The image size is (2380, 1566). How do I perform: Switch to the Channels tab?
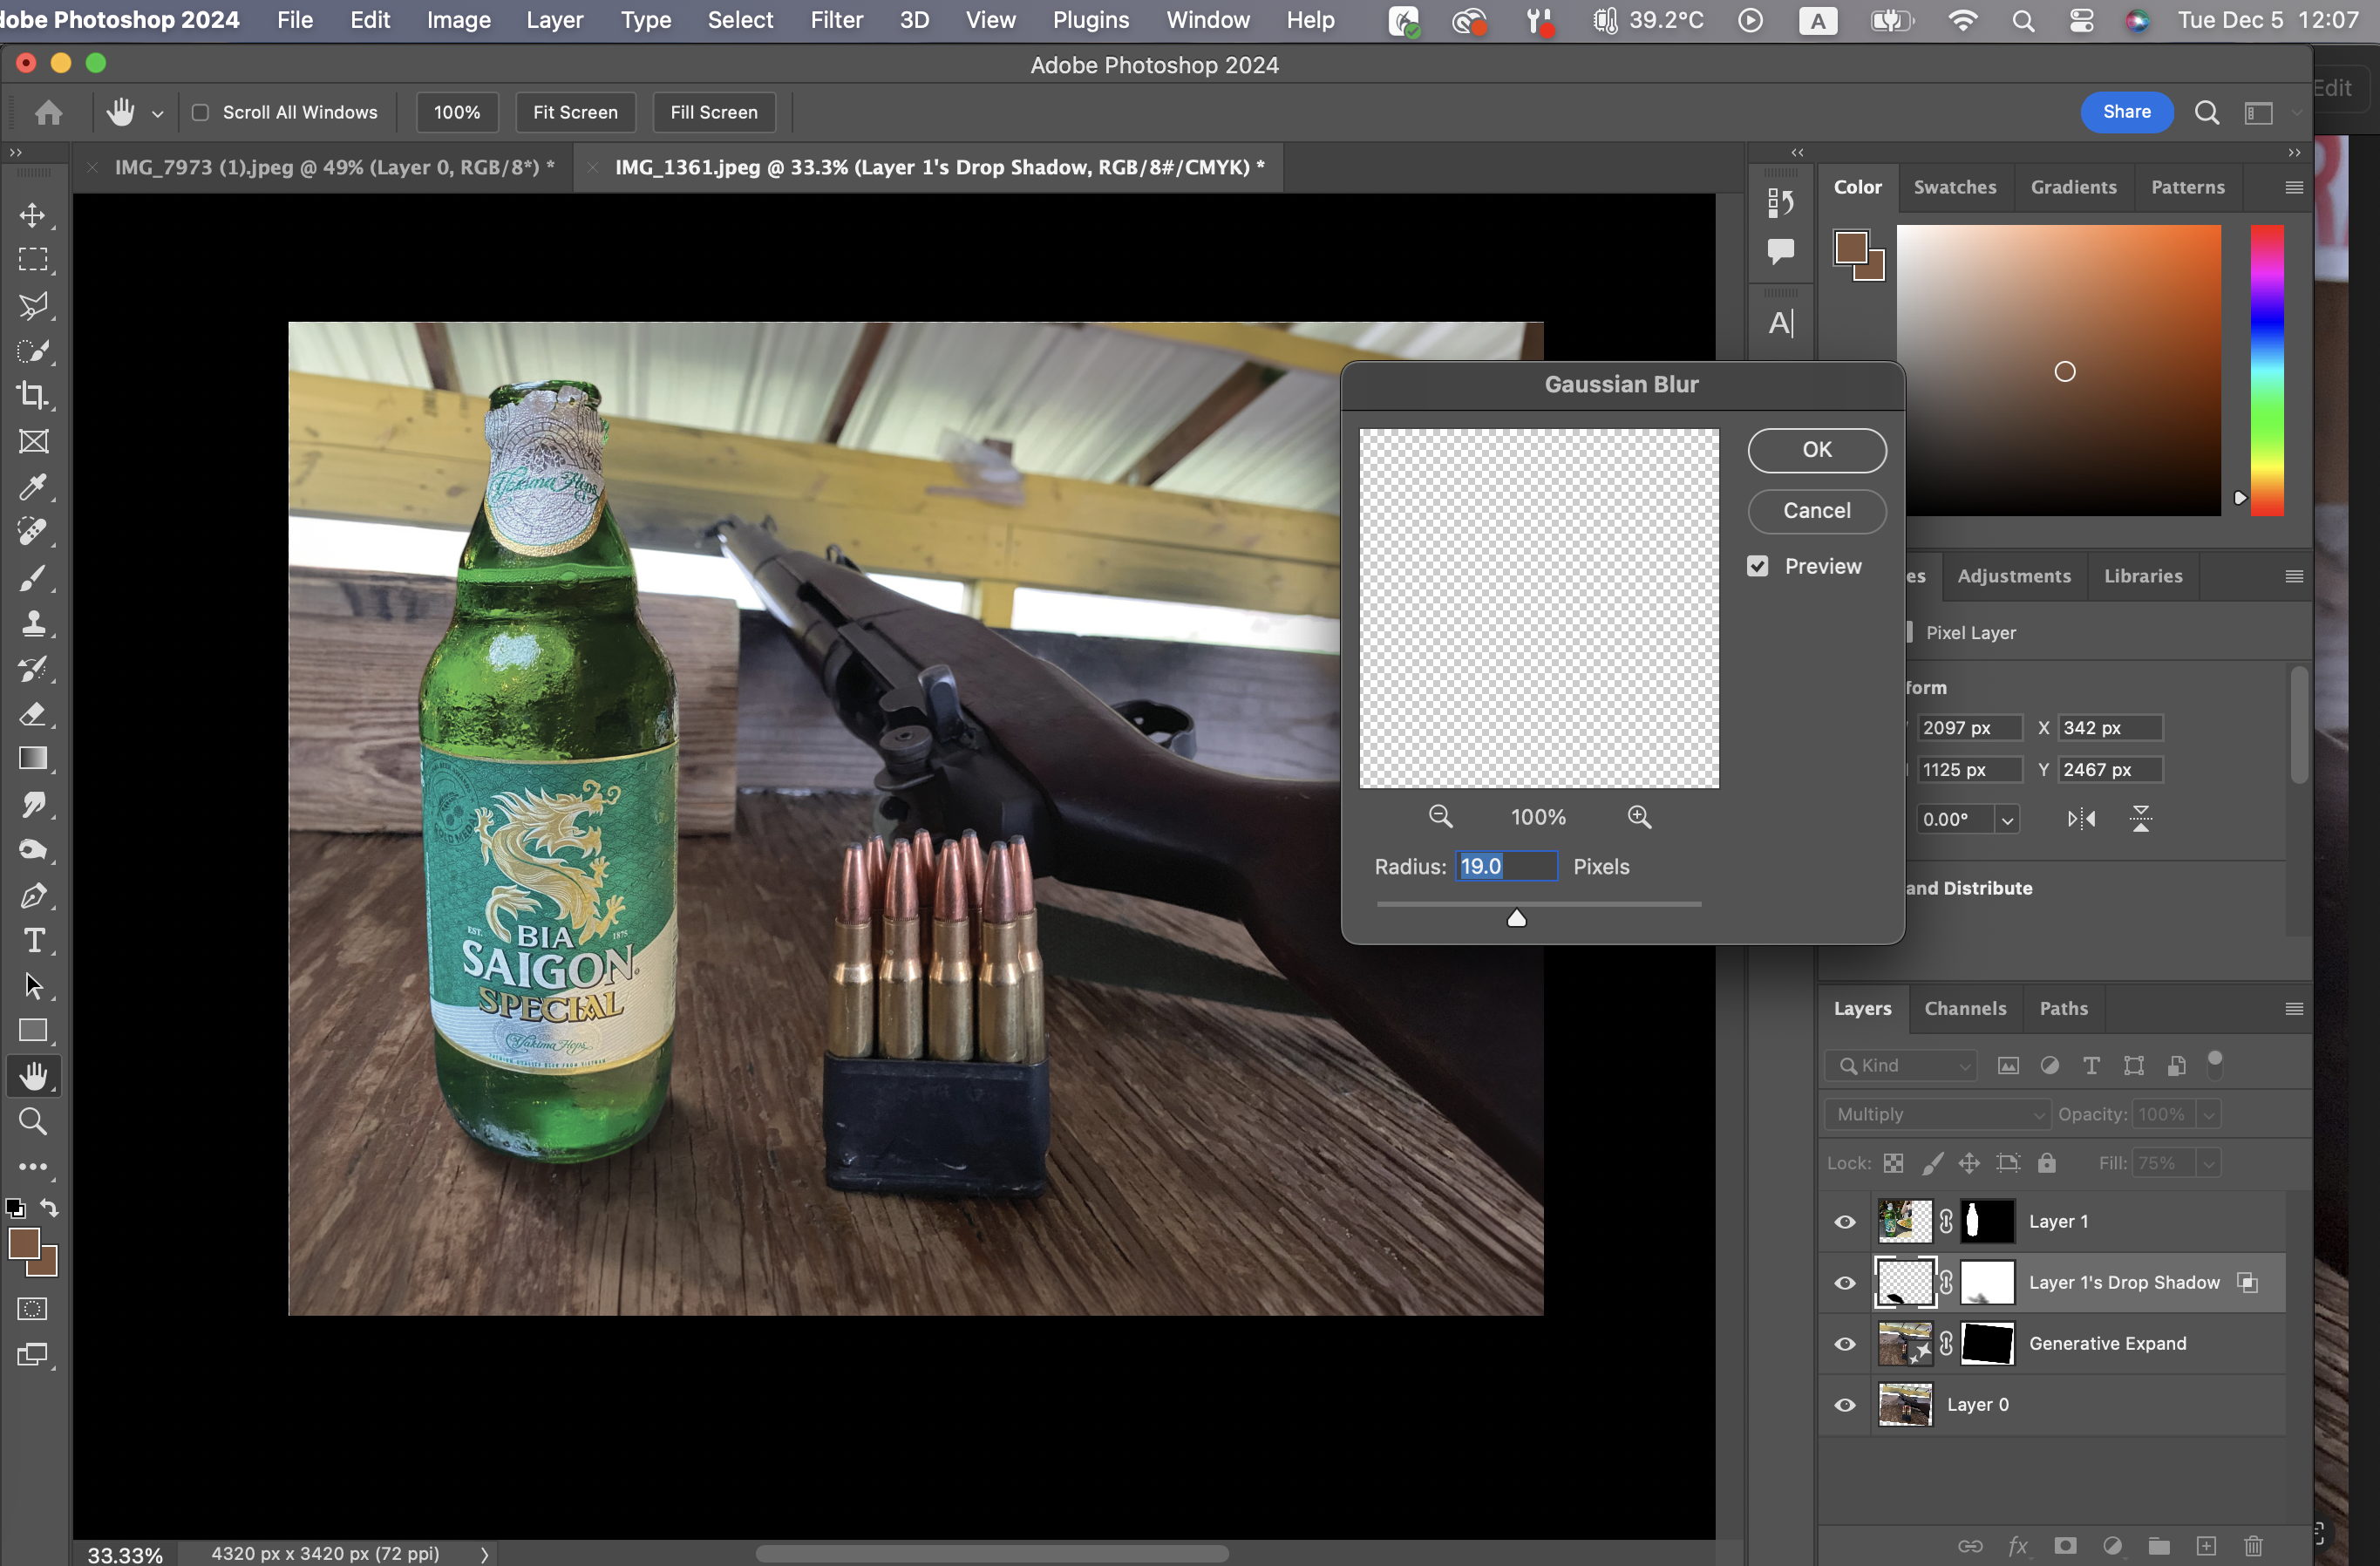(1964, 1008)
